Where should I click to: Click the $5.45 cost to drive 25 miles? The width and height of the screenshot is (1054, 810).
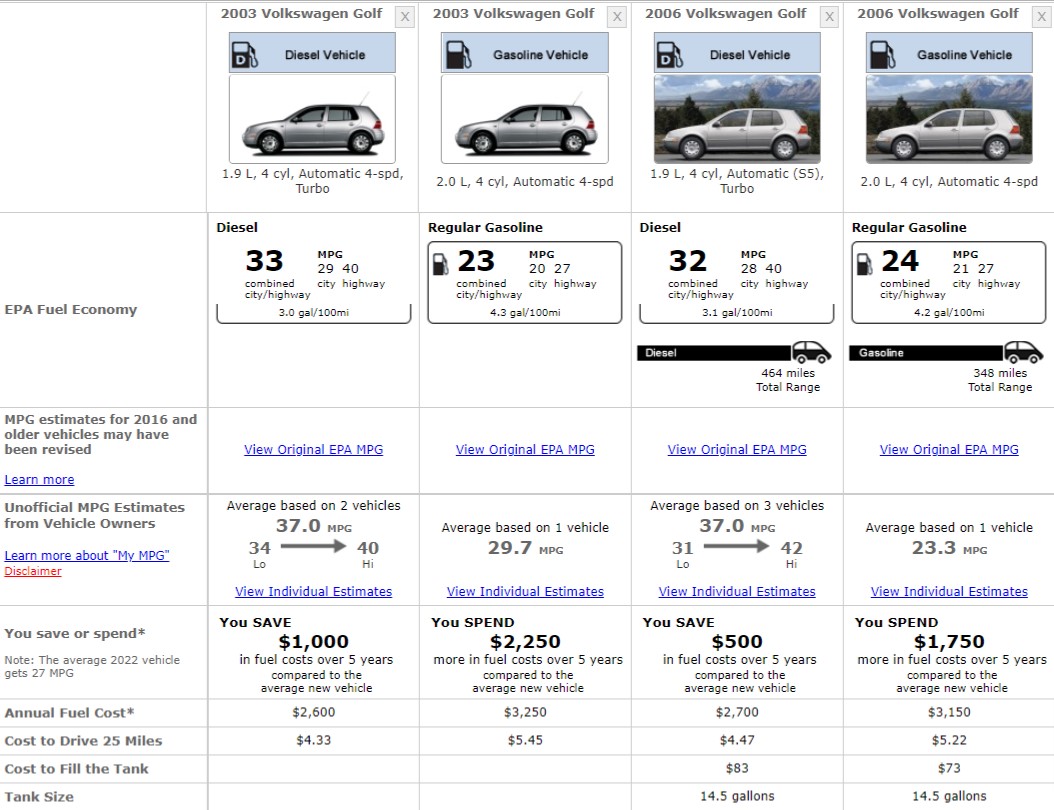[525, 740]
